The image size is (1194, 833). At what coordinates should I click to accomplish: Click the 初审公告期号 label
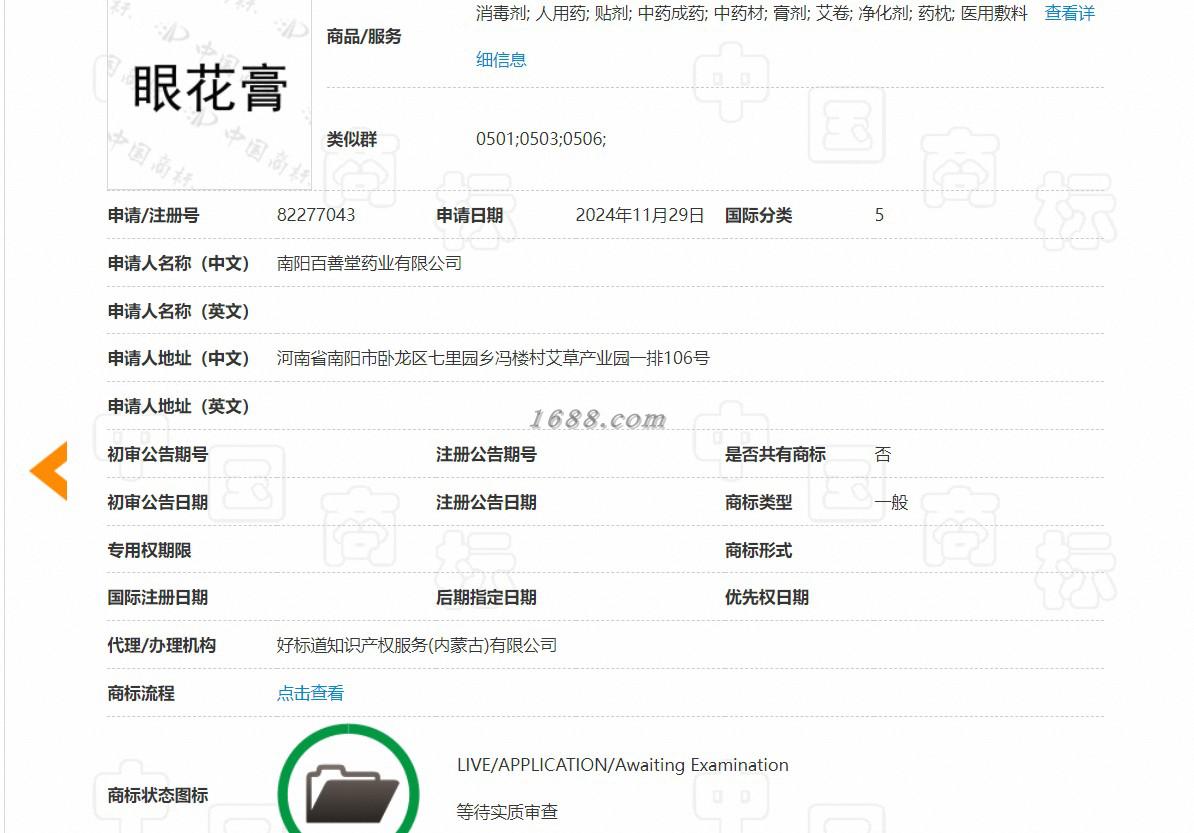(x=158, y=455)
